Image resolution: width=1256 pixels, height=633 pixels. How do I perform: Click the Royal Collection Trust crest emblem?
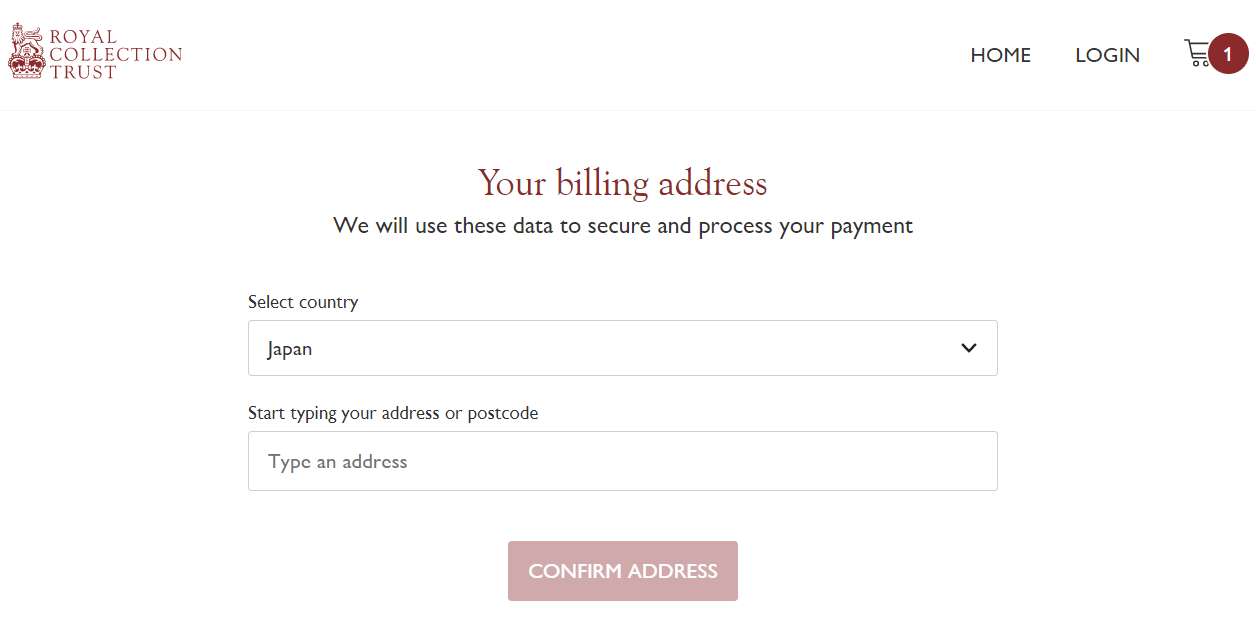point(27,52)
